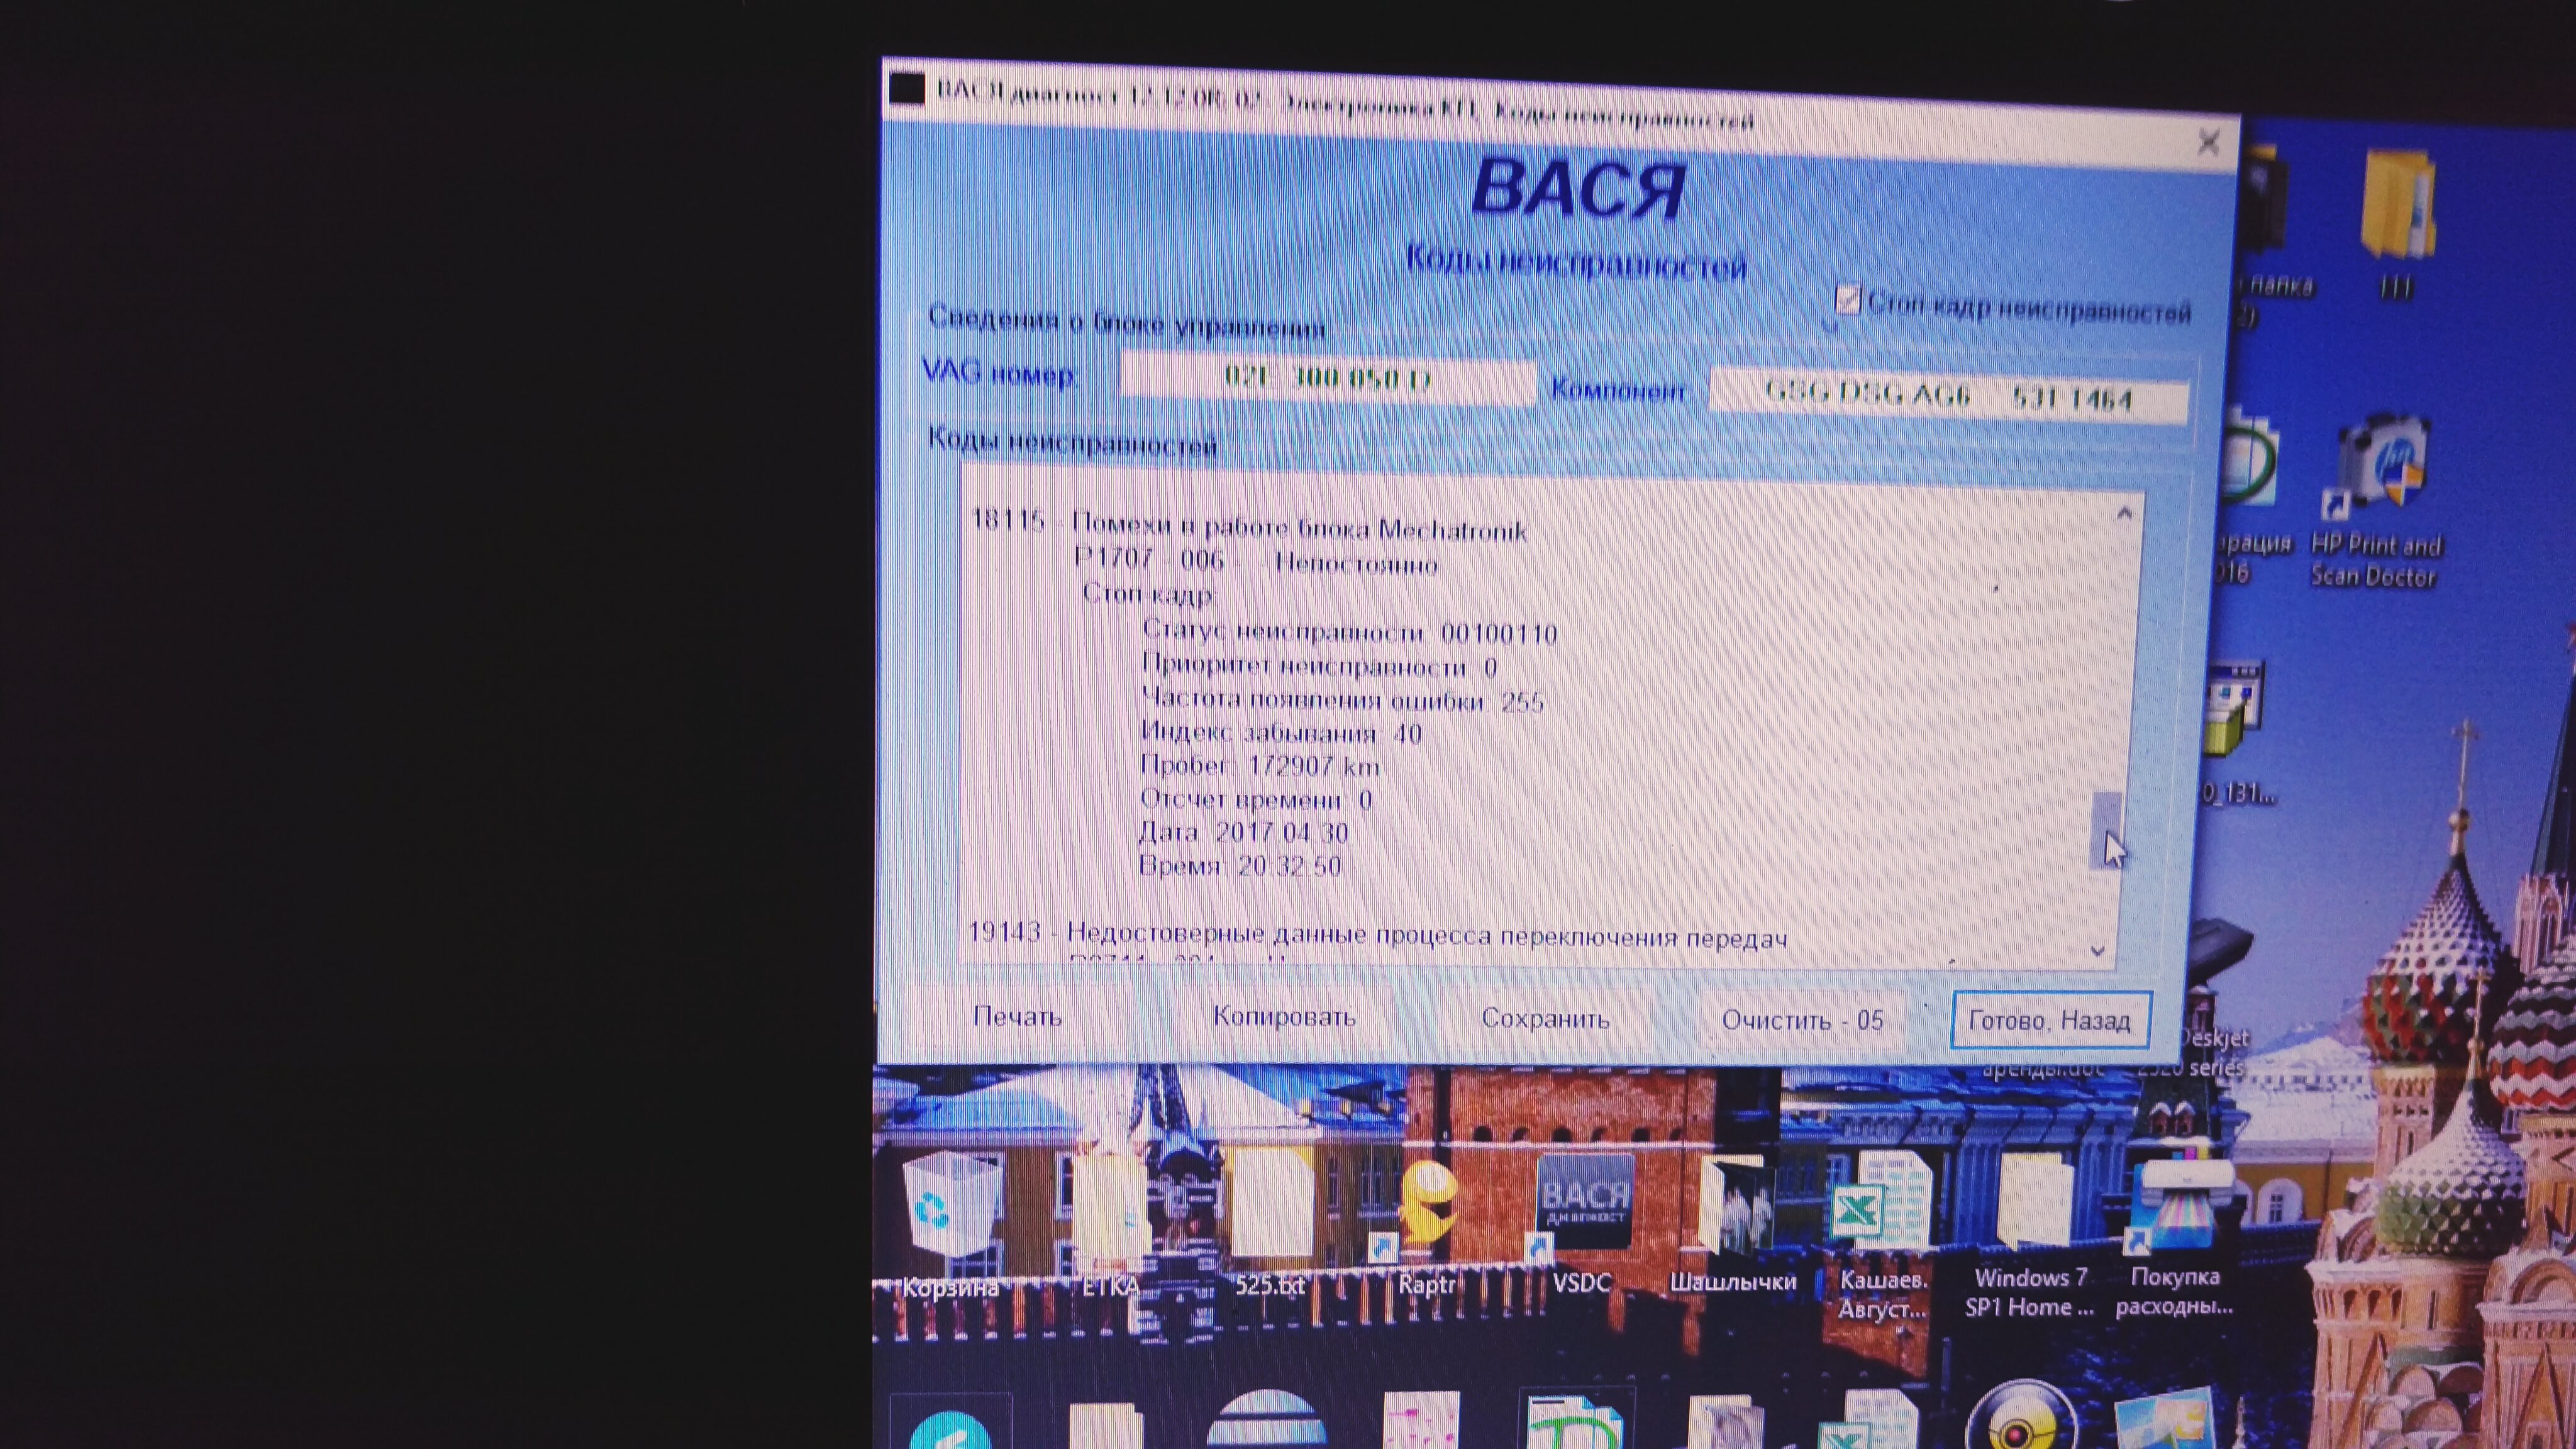Screen dimensions: 2576x1449
Task: Toggle the Стоп-кадр неисправностей checkbox
Action: pyautogui.click(x=1847, y=300)
